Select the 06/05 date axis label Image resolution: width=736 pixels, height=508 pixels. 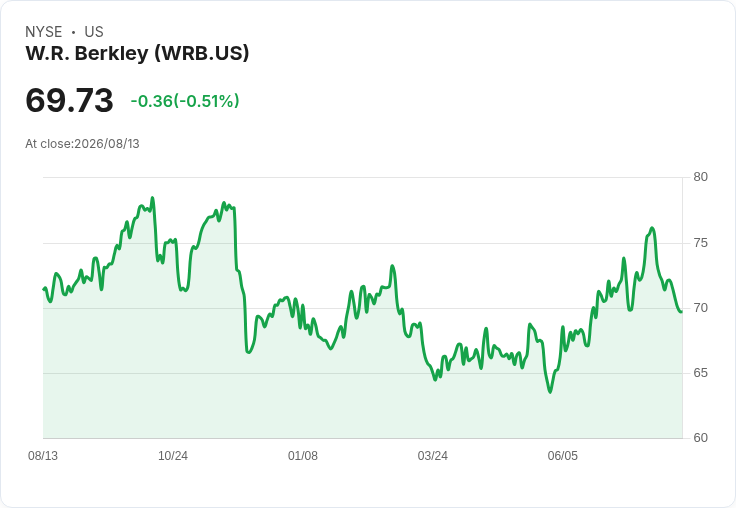click(562, 456)
